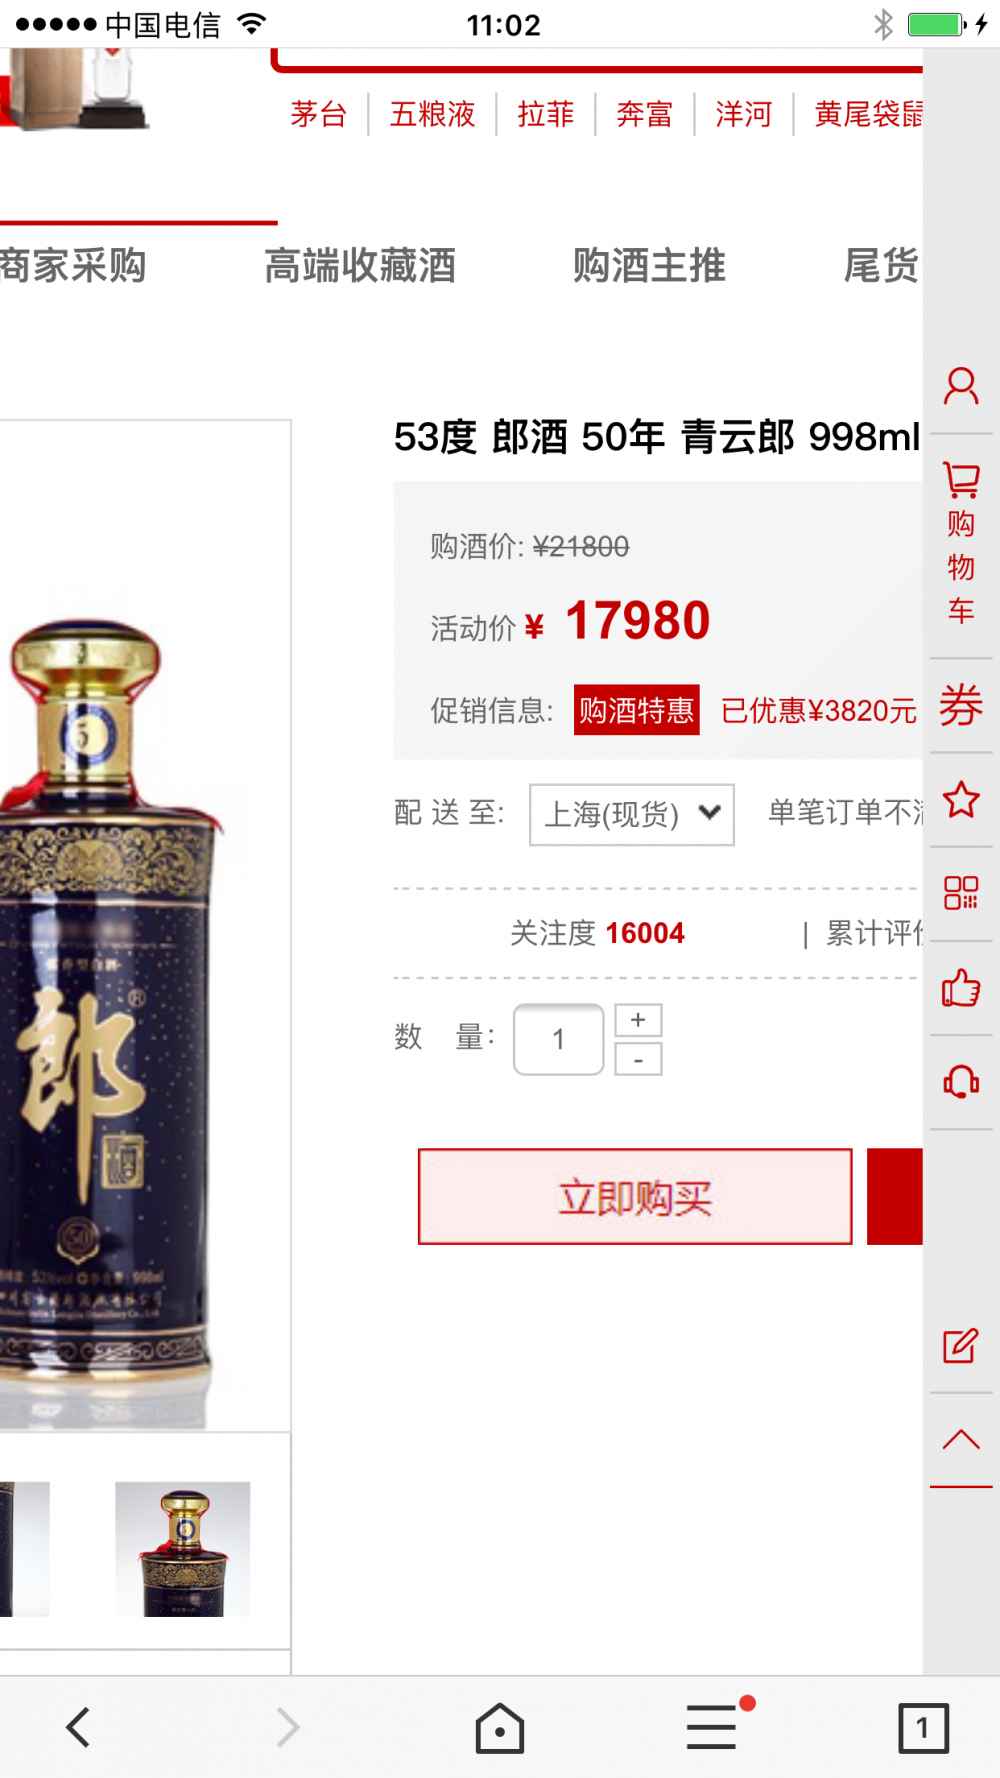Click the star favorites icon in sidebar
Viewport: 1000px width, 1778px height.
click(961, 799)
